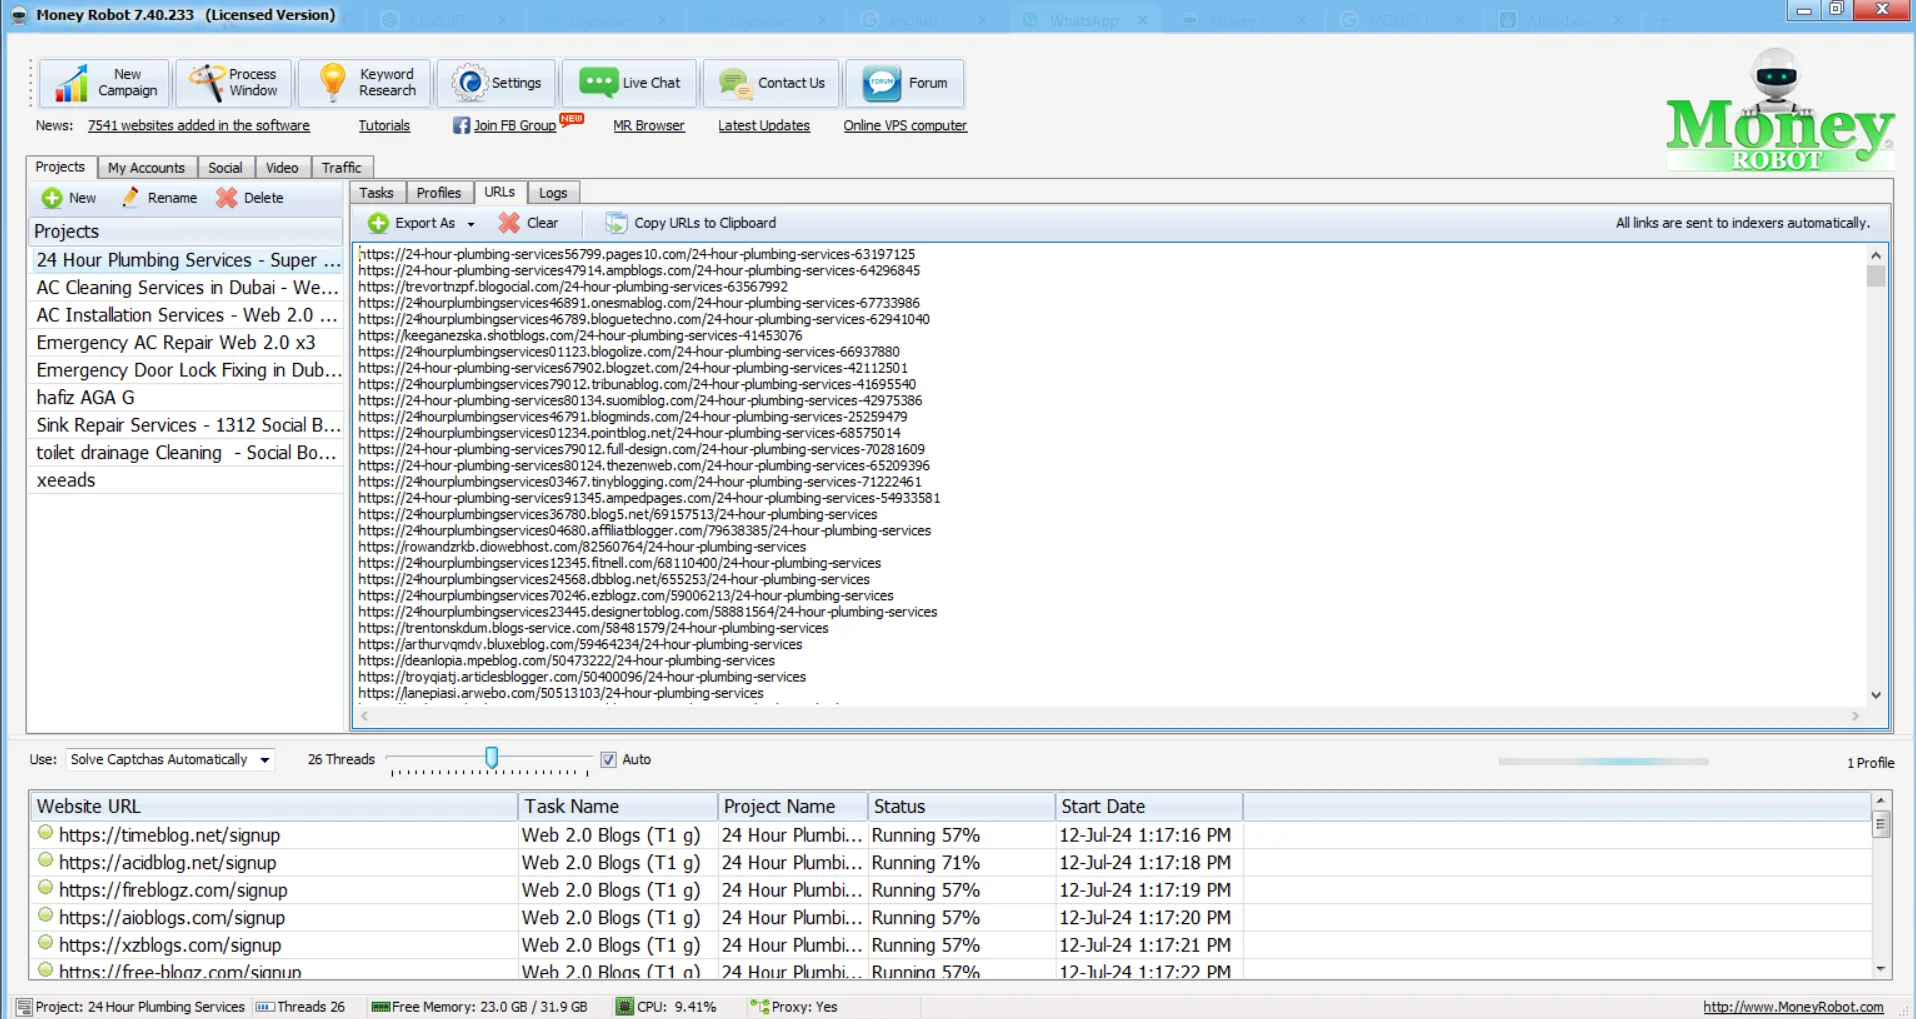1916x1019 pixels.
Task: Open the Solve Captchas Automatically dropdown
Action: click(x=265, y=760)
